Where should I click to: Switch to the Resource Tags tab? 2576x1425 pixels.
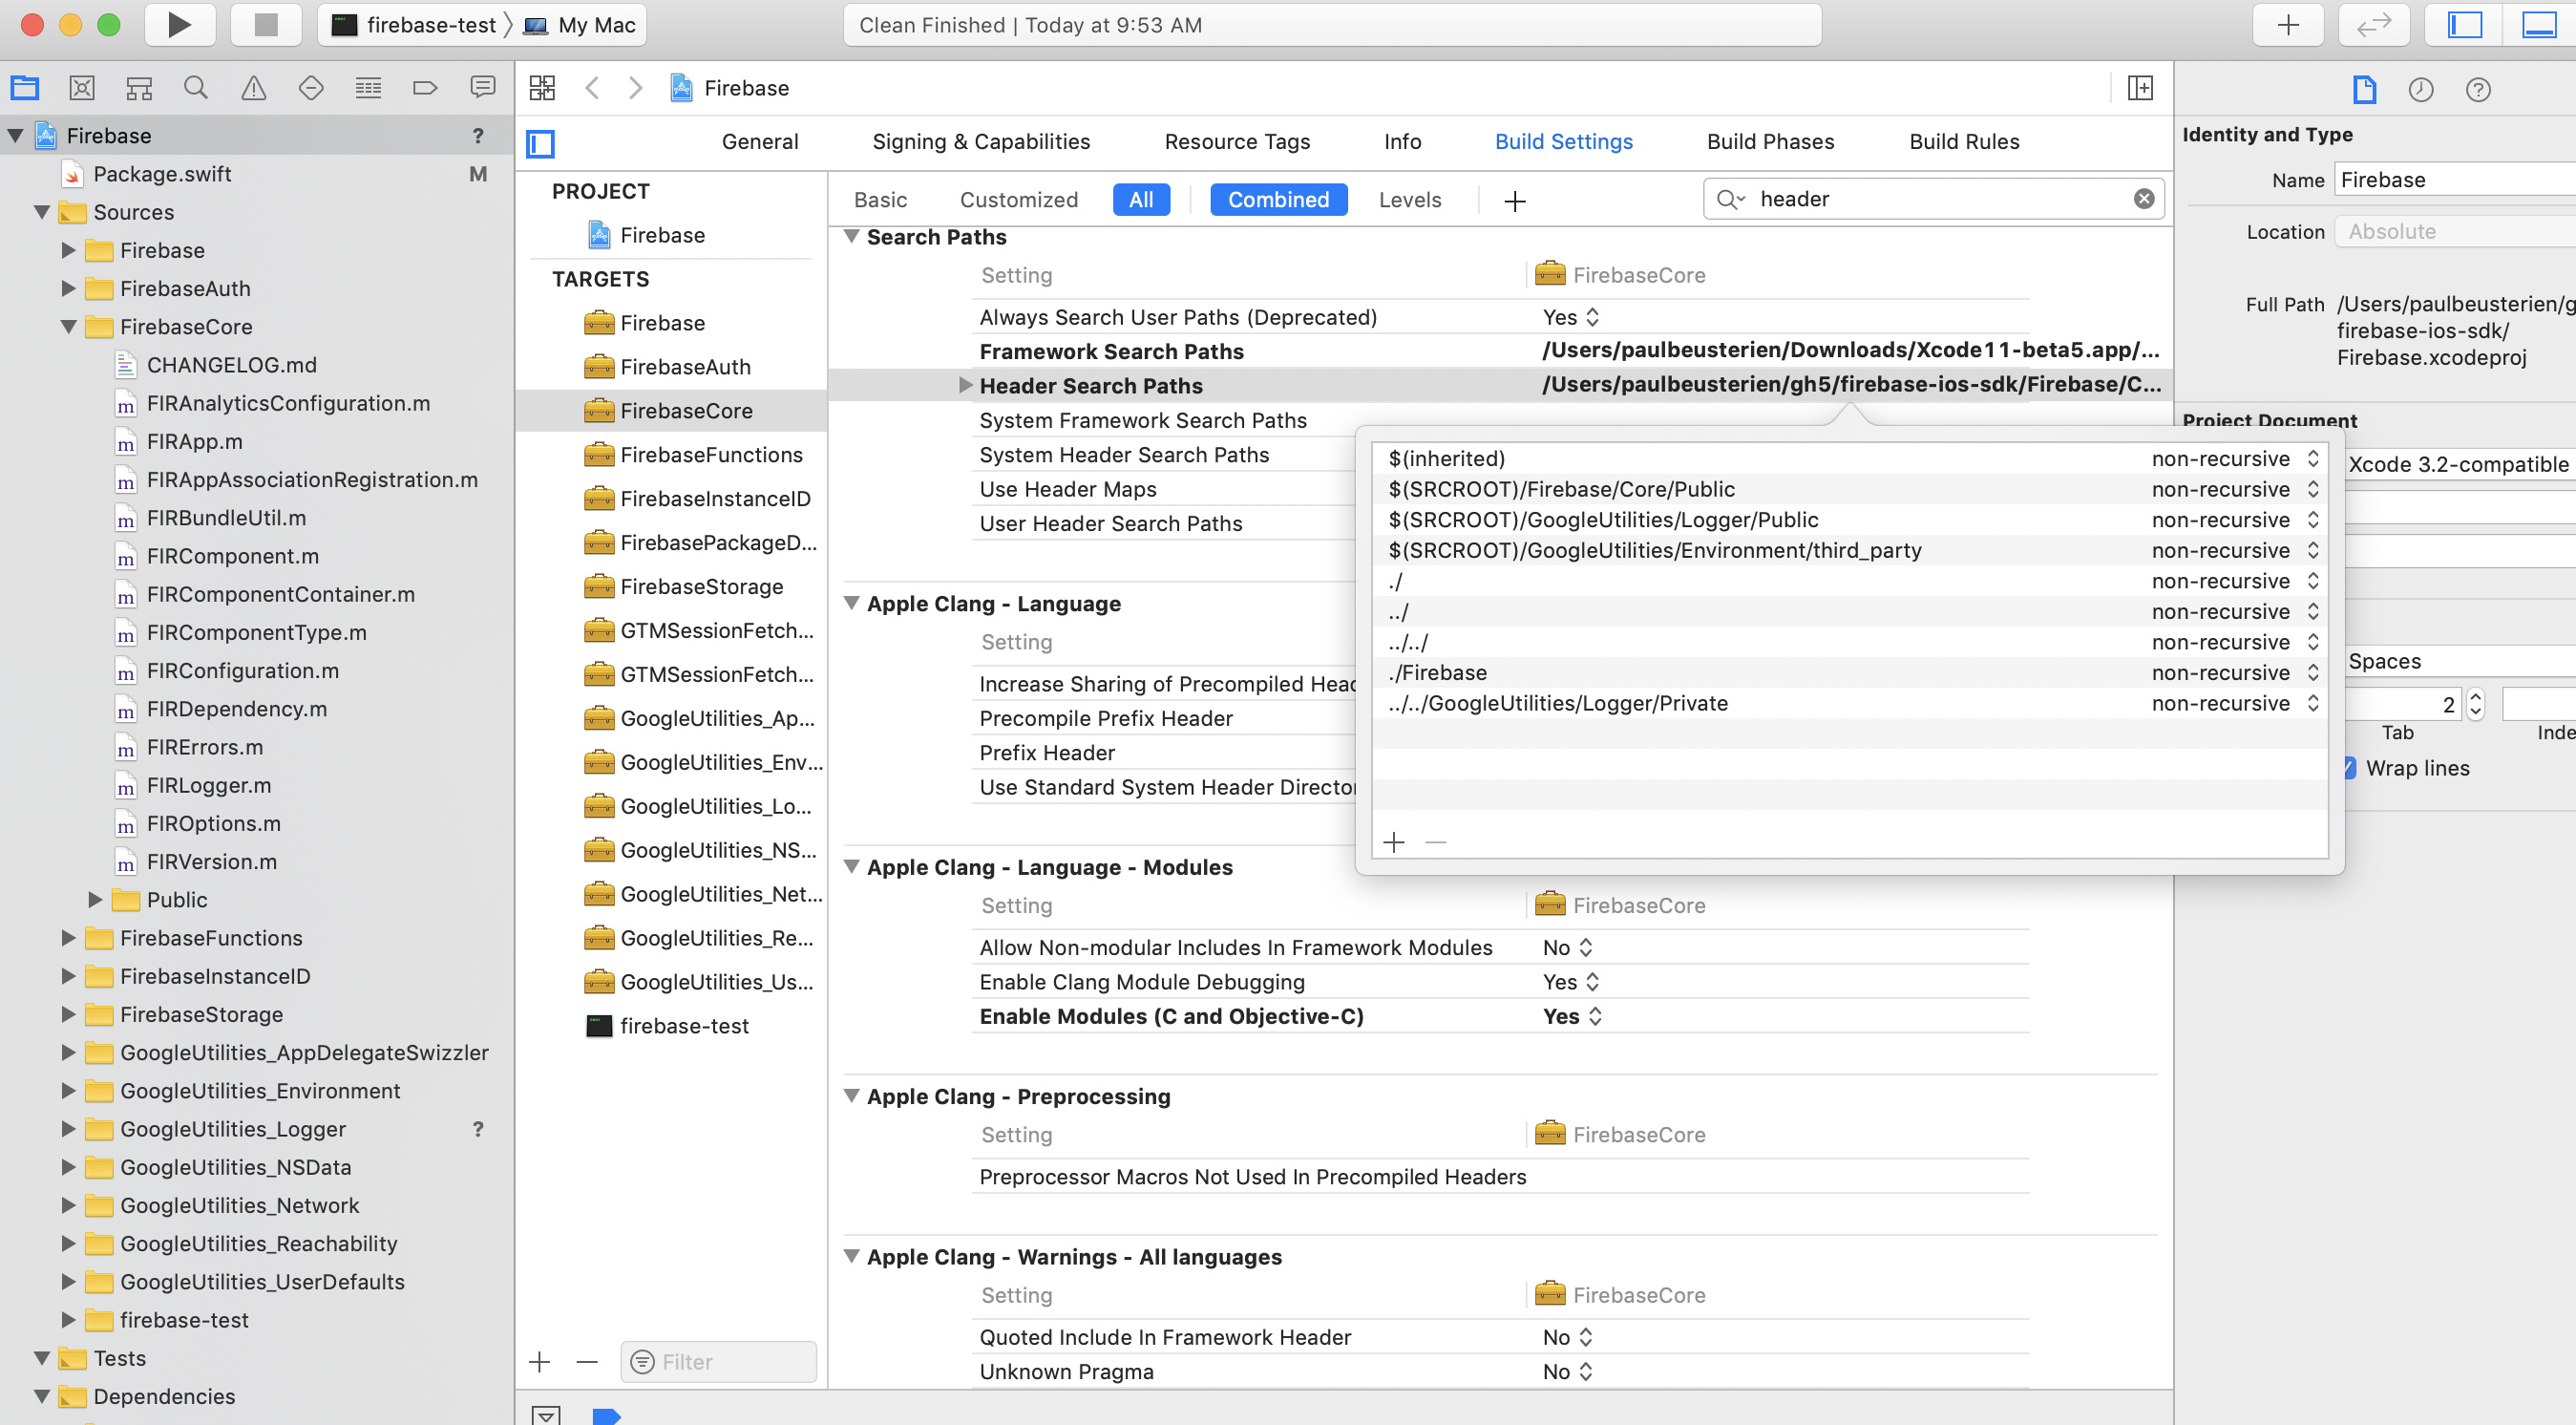point(1237,142)
